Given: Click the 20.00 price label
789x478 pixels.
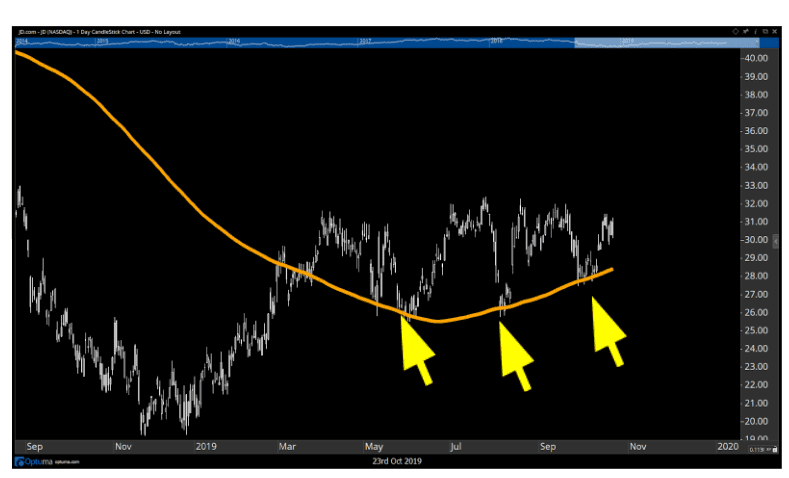Looking at the screenshot, I should (756, 422).
